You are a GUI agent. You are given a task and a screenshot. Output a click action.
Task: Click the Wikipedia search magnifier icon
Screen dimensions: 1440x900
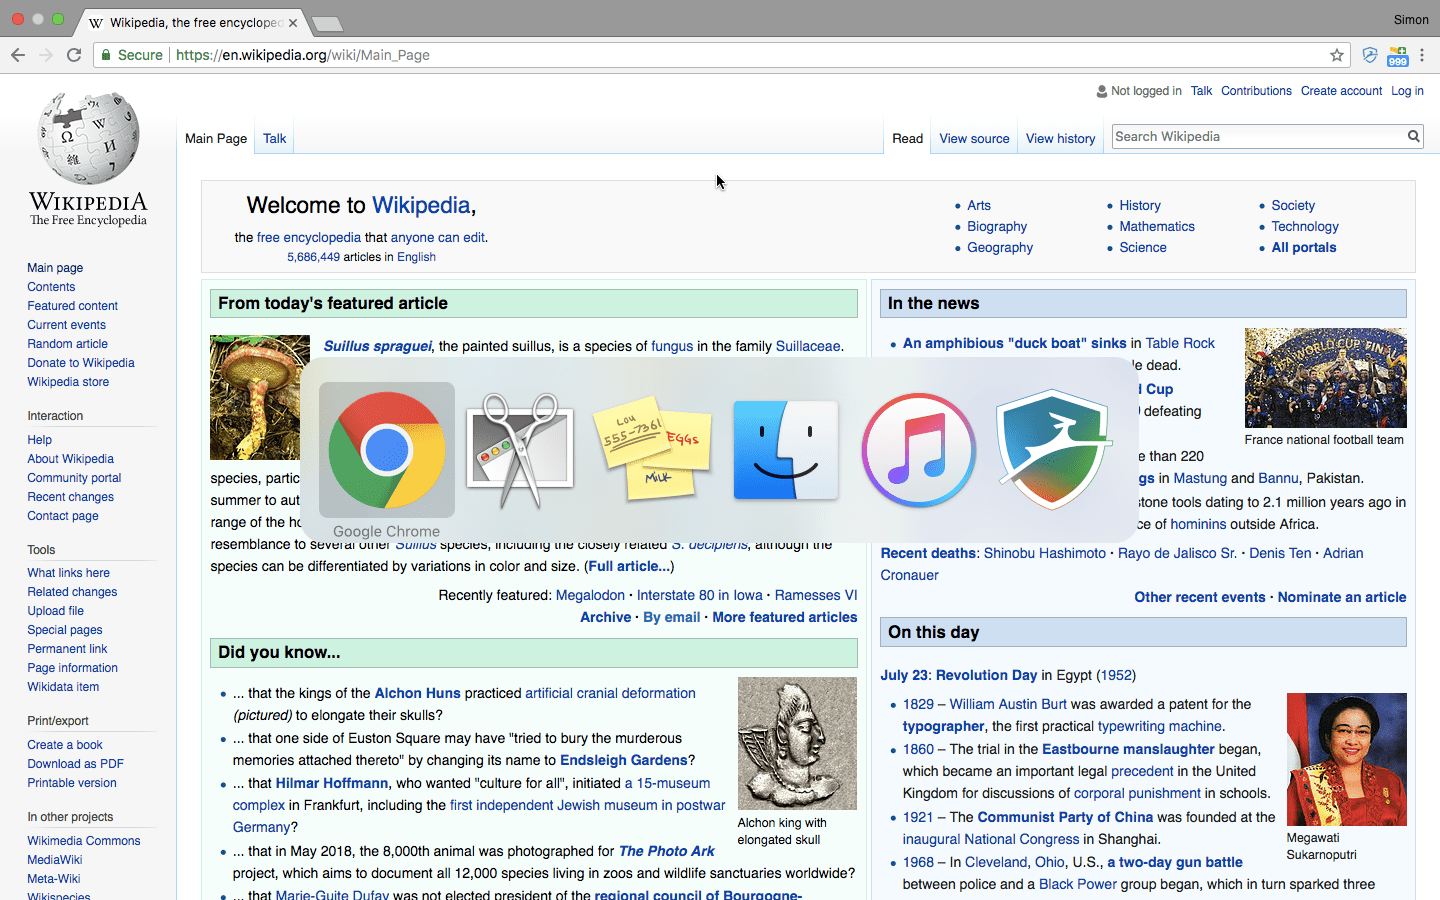click(x=1413, y=137)
